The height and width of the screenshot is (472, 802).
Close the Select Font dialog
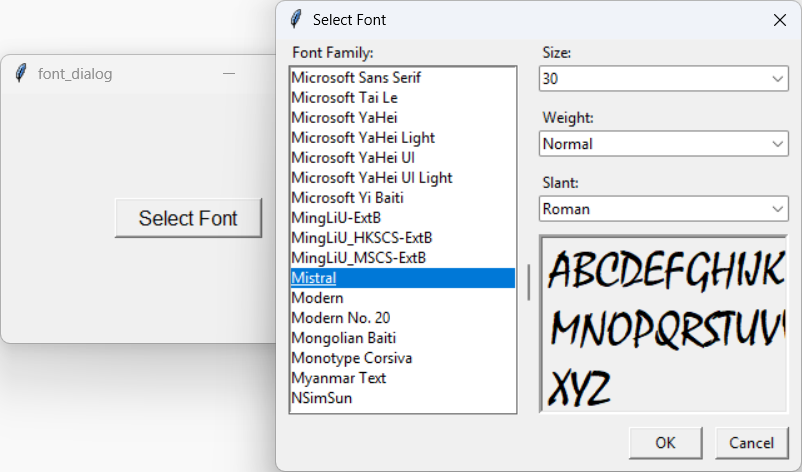tap(779, 20)
